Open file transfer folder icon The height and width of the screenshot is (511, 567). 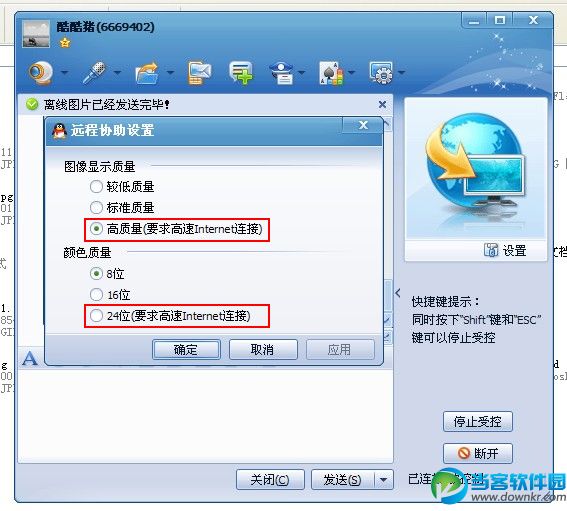coord(147,73)
